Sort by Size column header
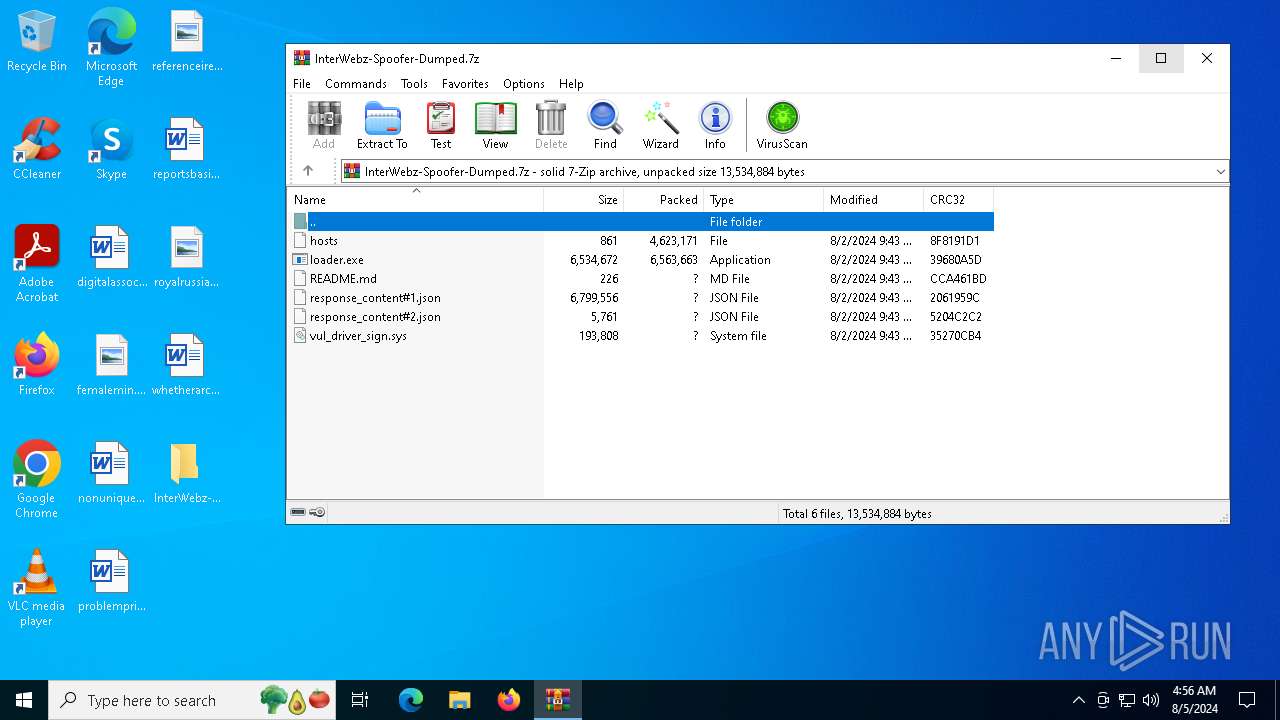 (x=584, y=200)
